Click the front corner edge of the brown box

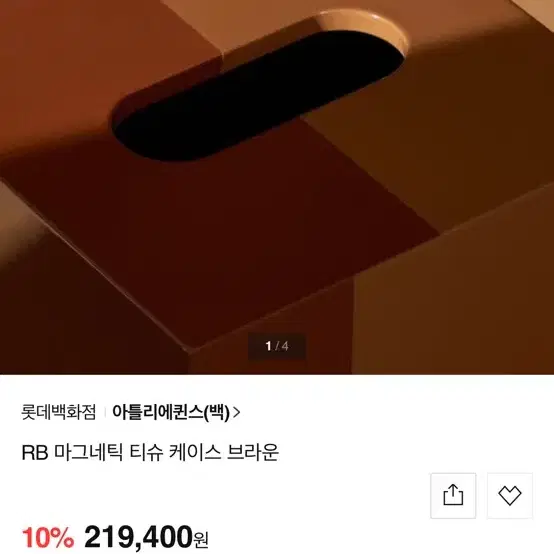191,350
